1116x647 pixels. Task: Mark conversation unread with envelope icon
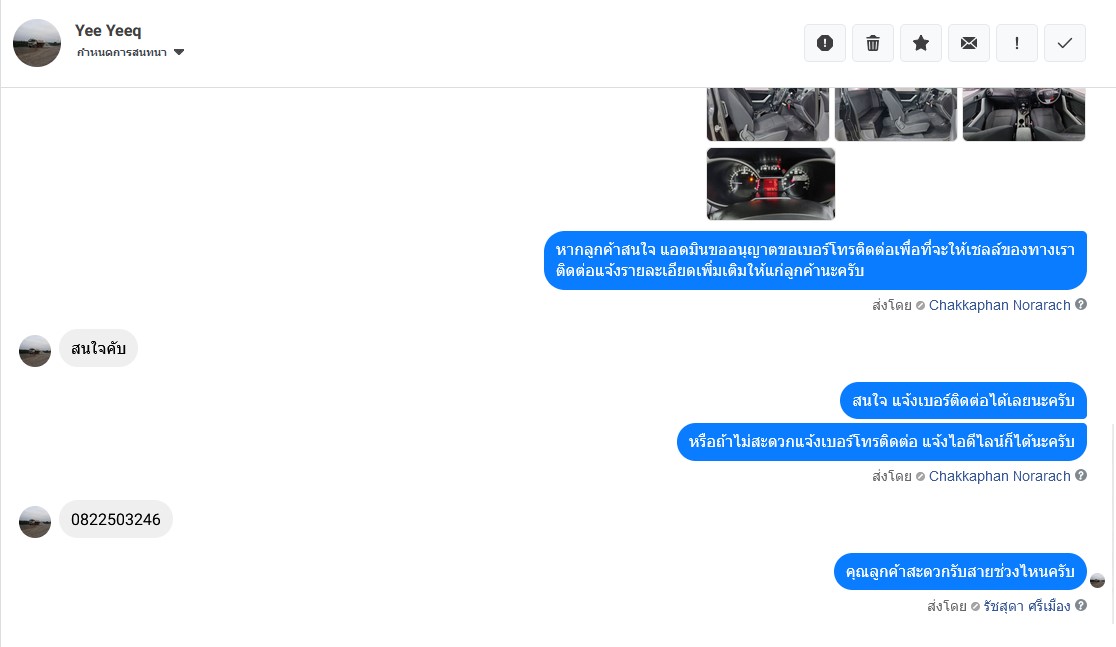[969, 43]
